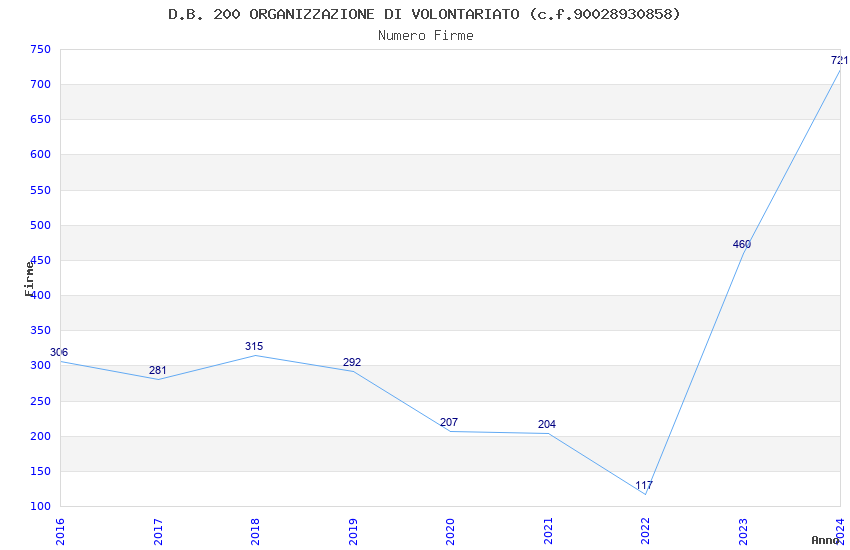Screen dimensions: 850x550
Task: Select the data label 306 for 2016
Action: (59, 352)
